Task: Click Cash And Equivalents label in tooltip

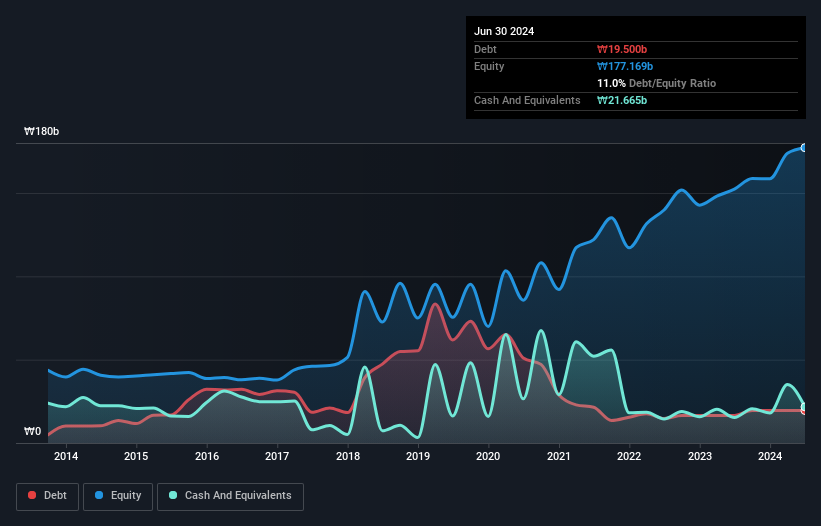Action: (527, 100)
